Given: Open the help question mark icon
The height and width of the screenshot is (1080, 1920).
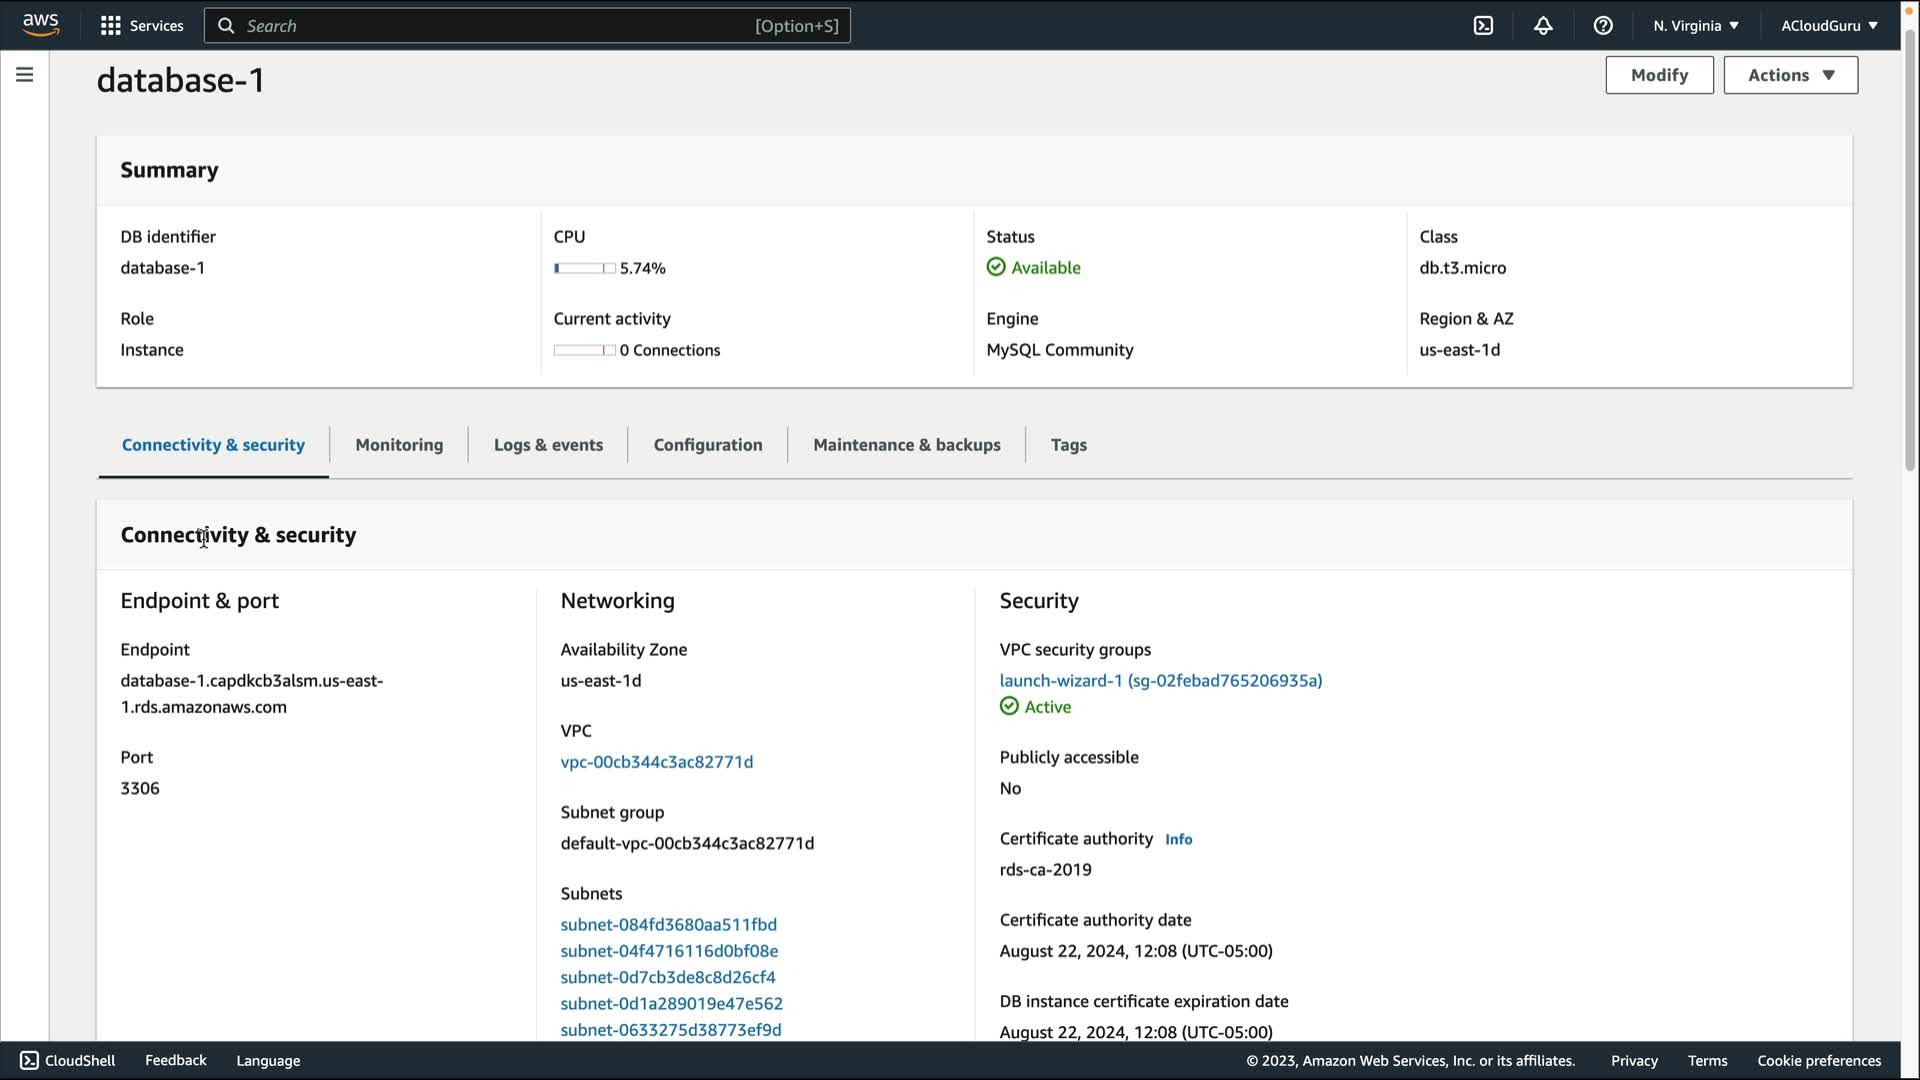Looking at the screenshot, I should click(1603, 26).
